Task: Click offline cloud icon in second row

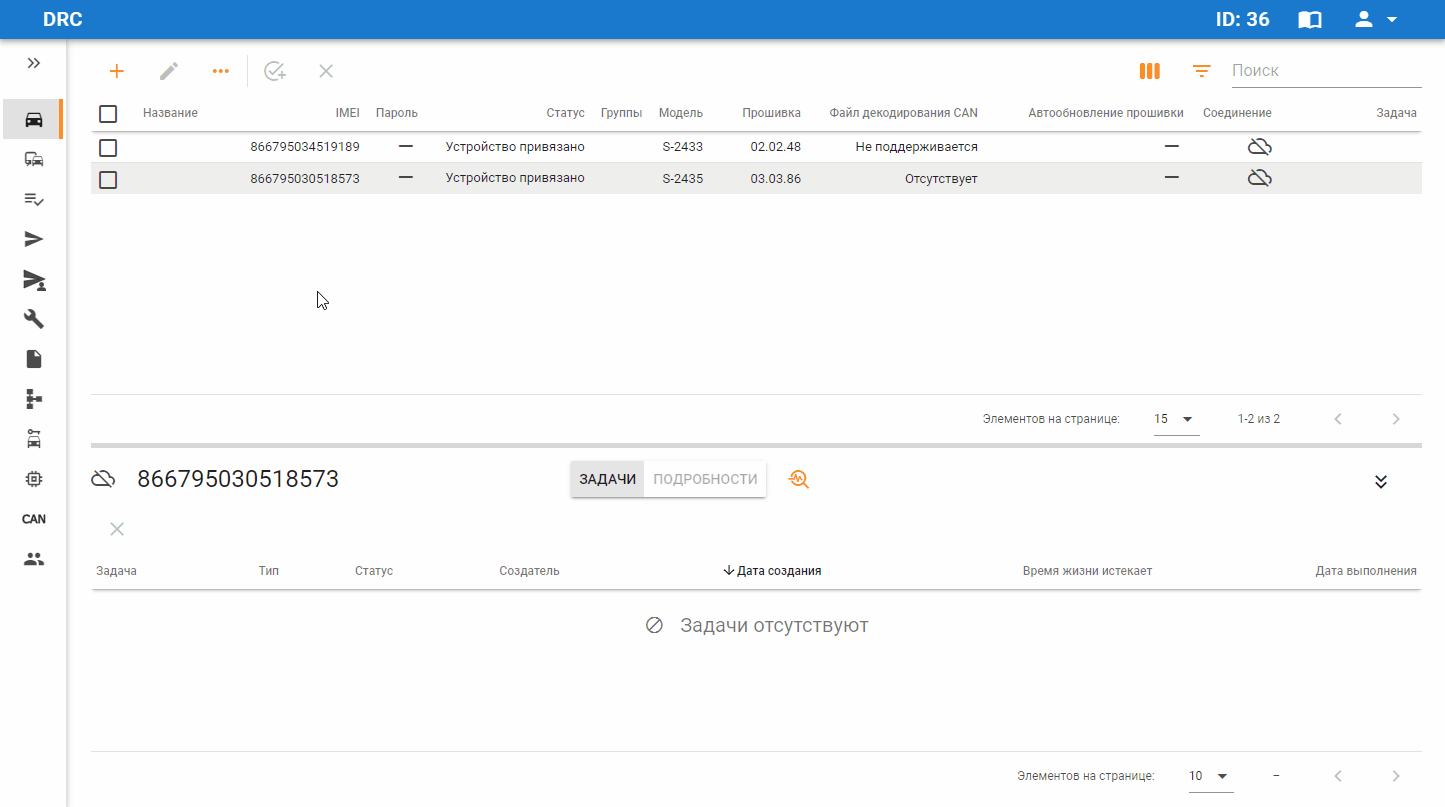Action: point(1260,178)
